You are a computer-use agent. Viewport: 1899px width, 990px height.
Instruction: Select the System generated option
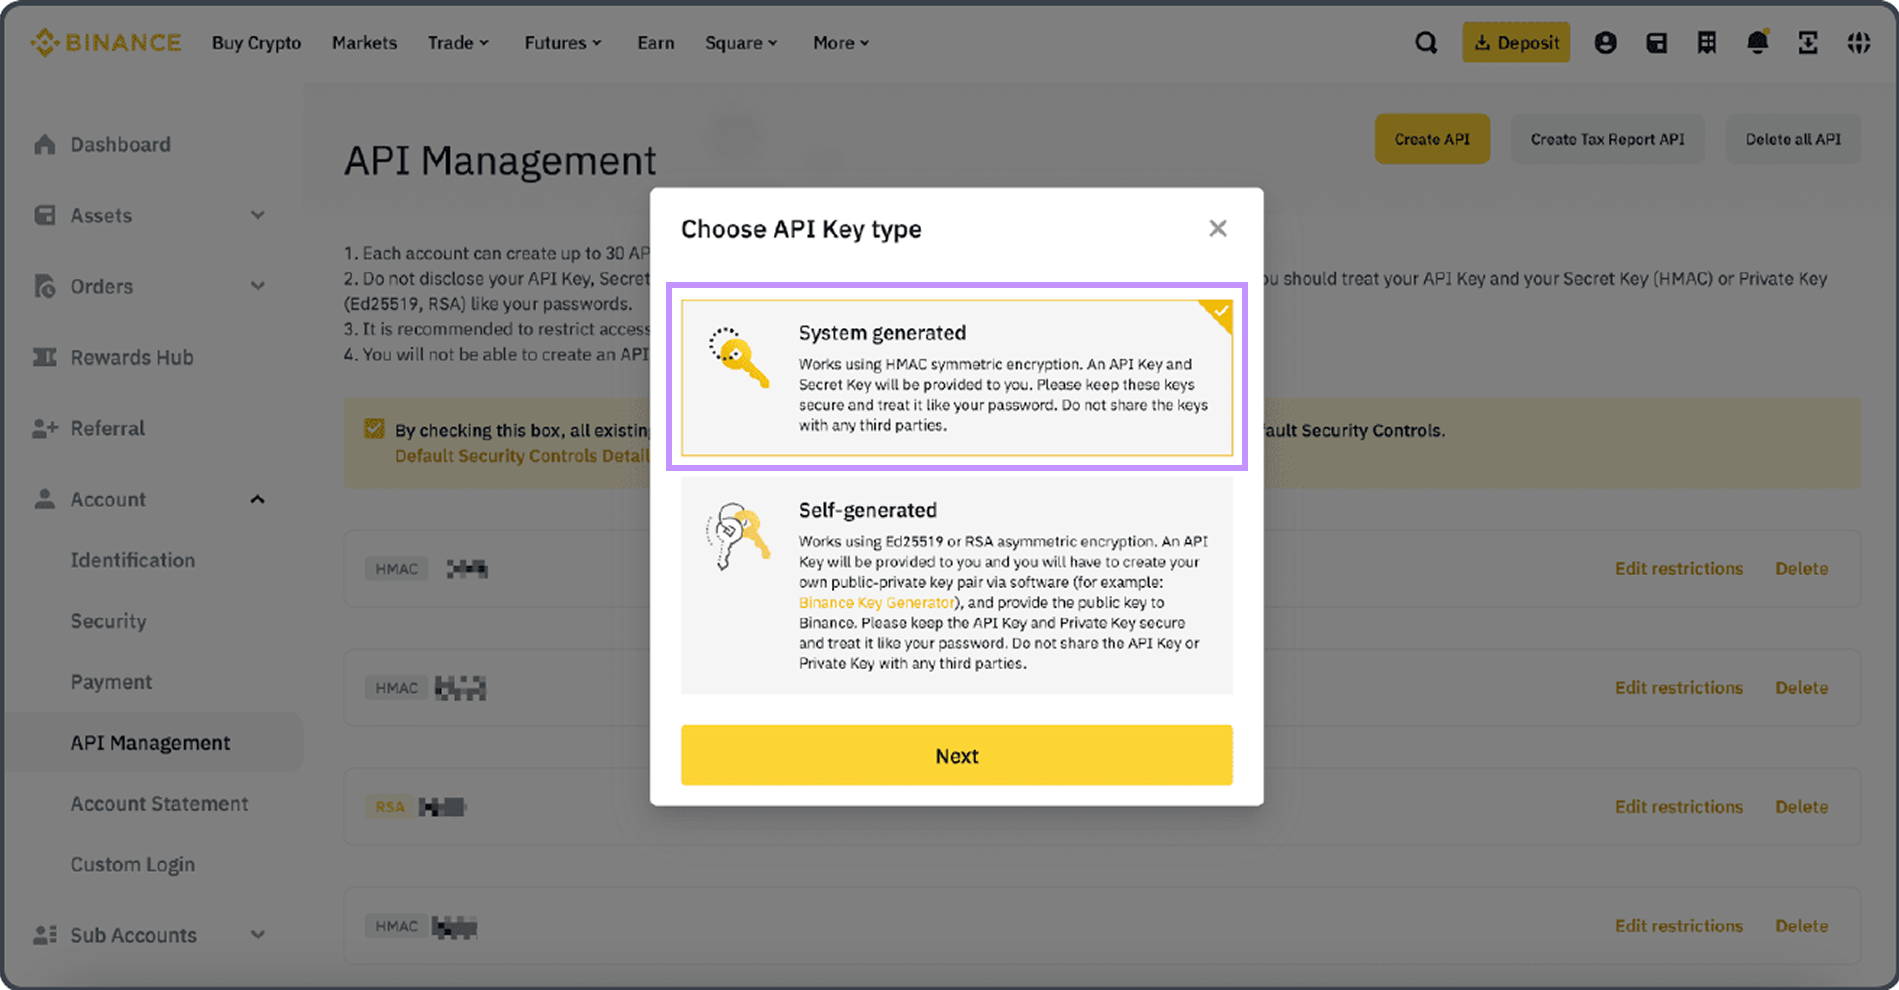coord(957,378)
